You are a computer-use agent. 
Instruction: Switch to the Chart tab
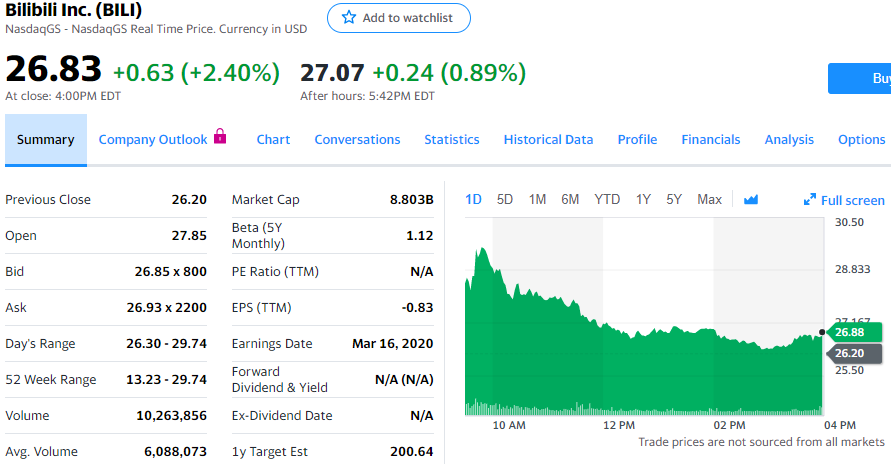[273, 140]
